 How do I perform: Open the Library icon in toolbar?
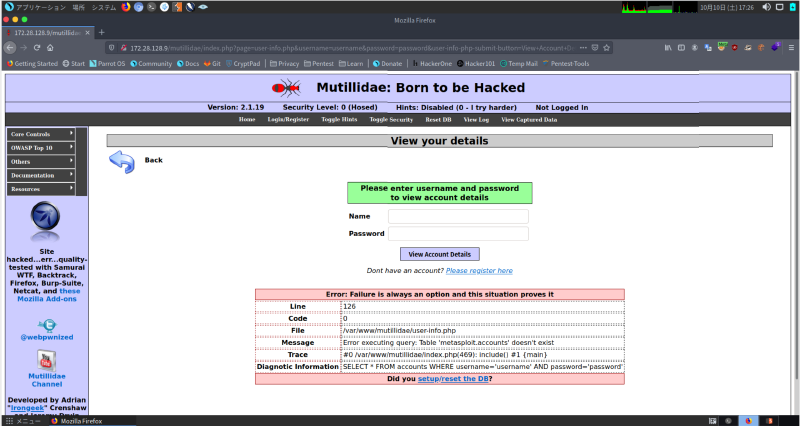point(669,48)
